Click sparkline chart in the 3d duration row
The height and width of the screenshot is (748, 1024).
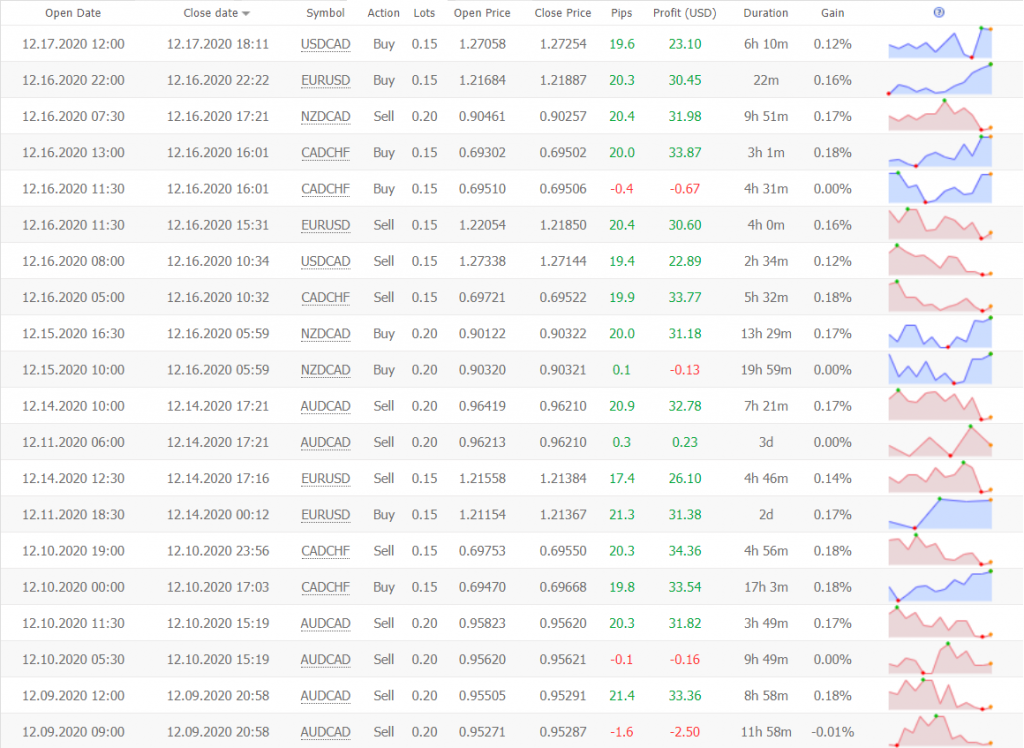940,441
